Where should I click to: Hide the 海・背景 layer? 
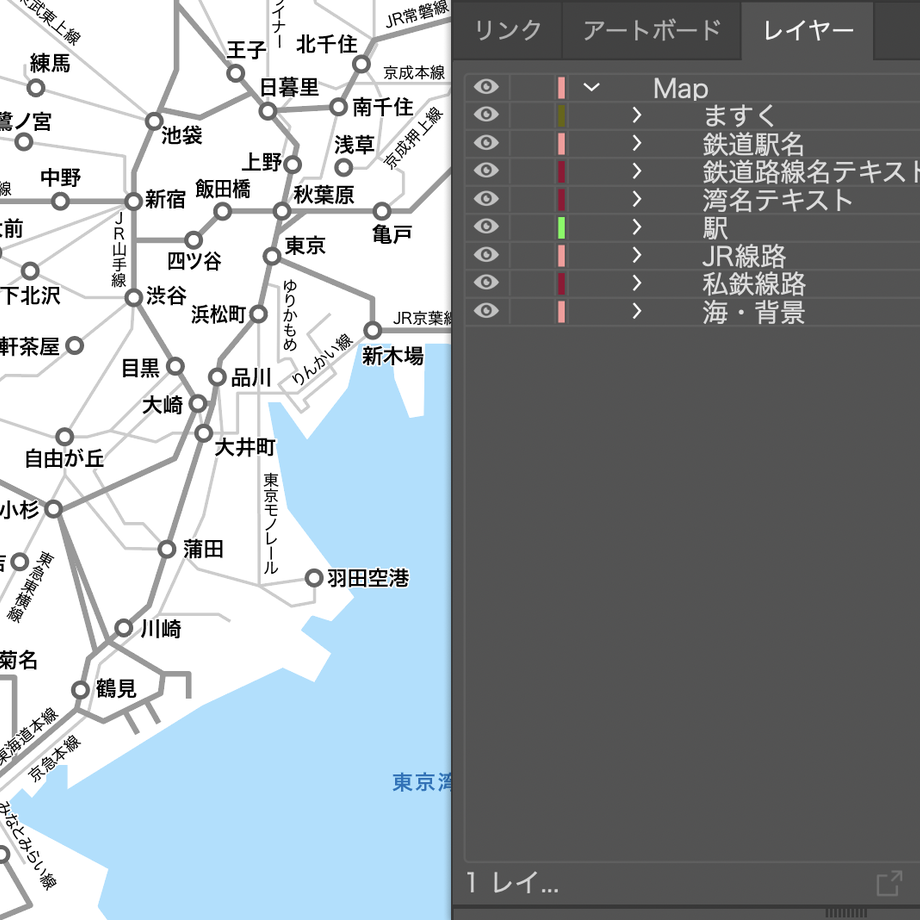pyautogui.click(x=486, y=310)
